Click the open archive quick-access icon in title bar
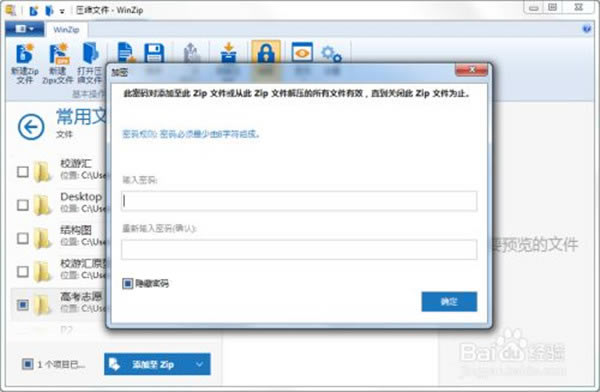The width and height of the screenshot is (600, 392). [49, 11]
